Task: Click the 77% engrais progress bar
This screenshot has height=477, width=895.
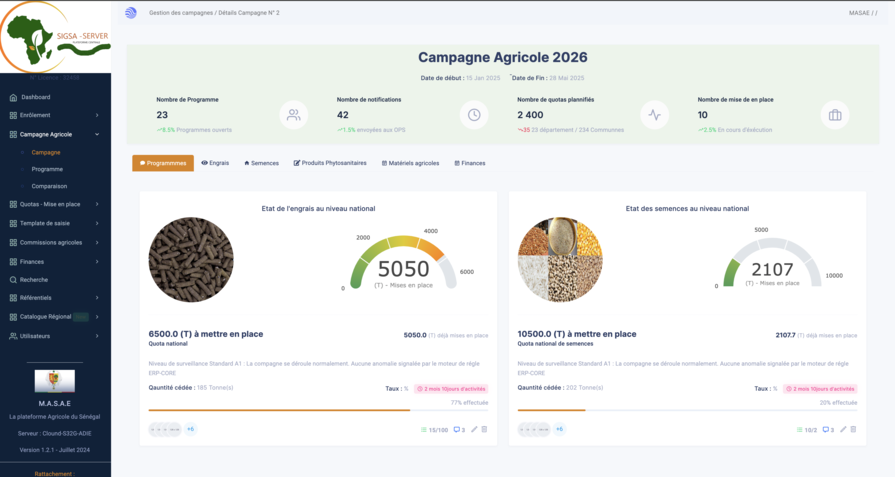Action: point(279,410)
